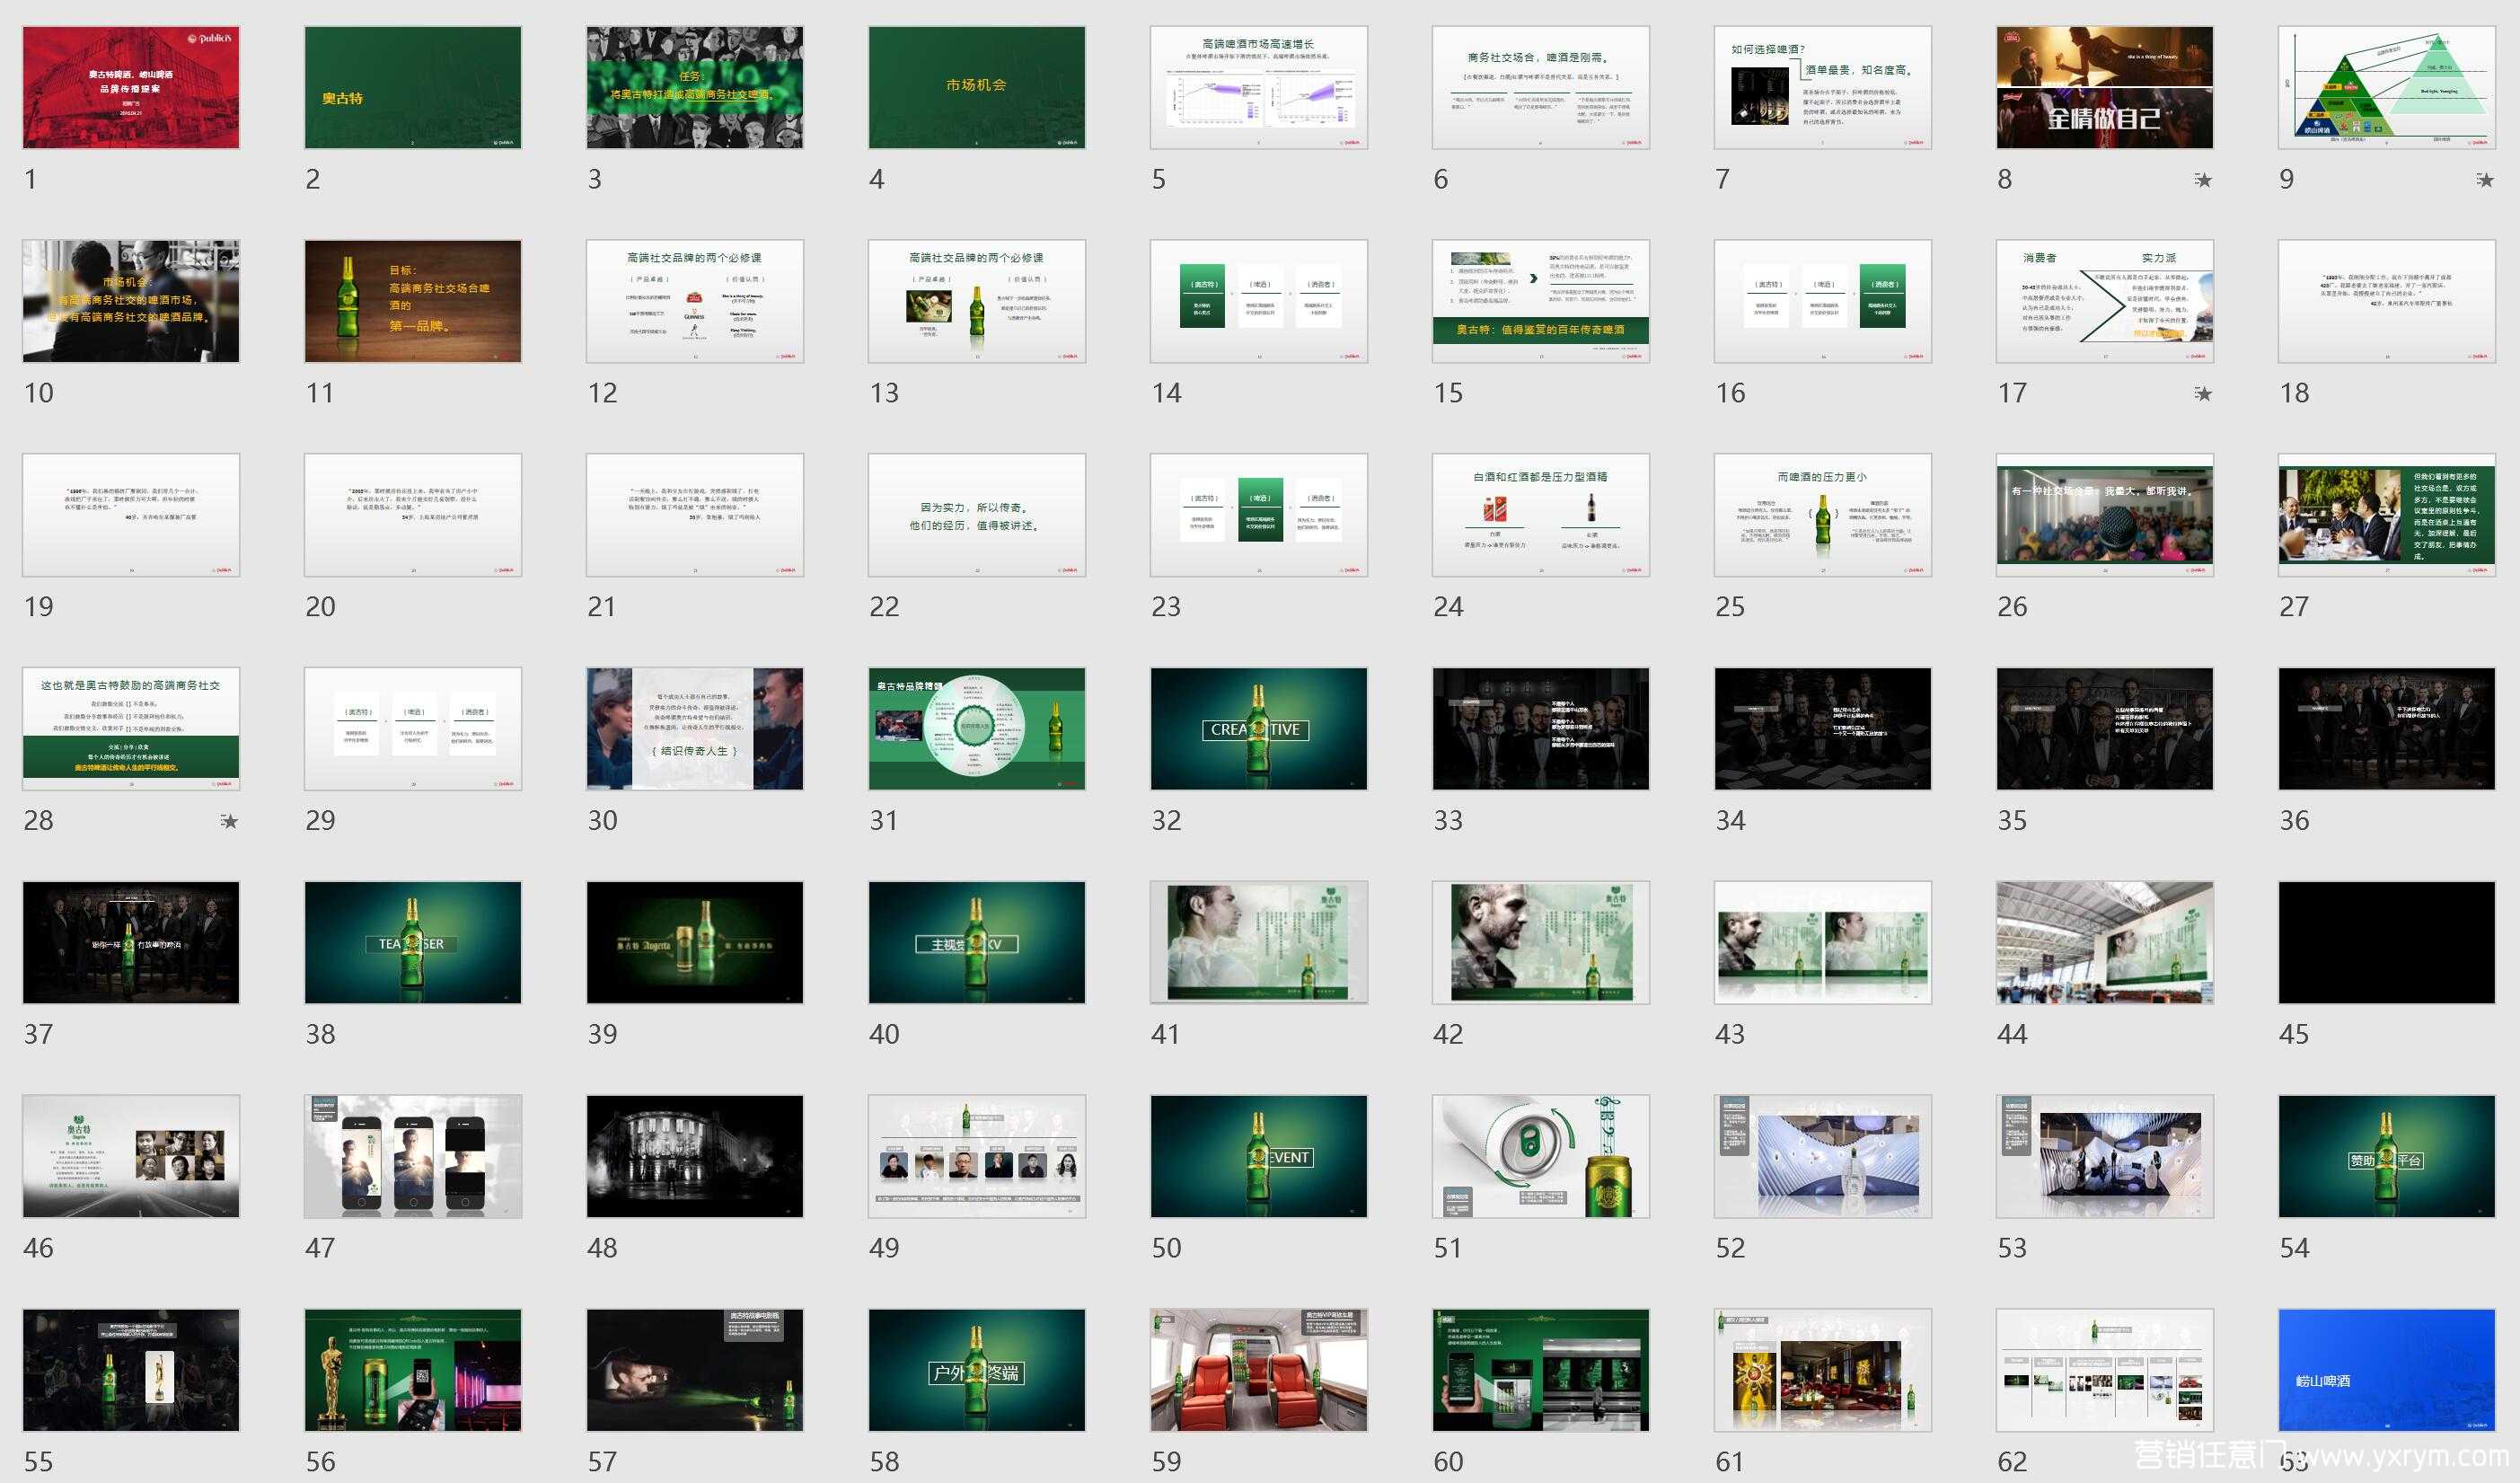Select slide 14 with left green box

(x=1259, y=301)
